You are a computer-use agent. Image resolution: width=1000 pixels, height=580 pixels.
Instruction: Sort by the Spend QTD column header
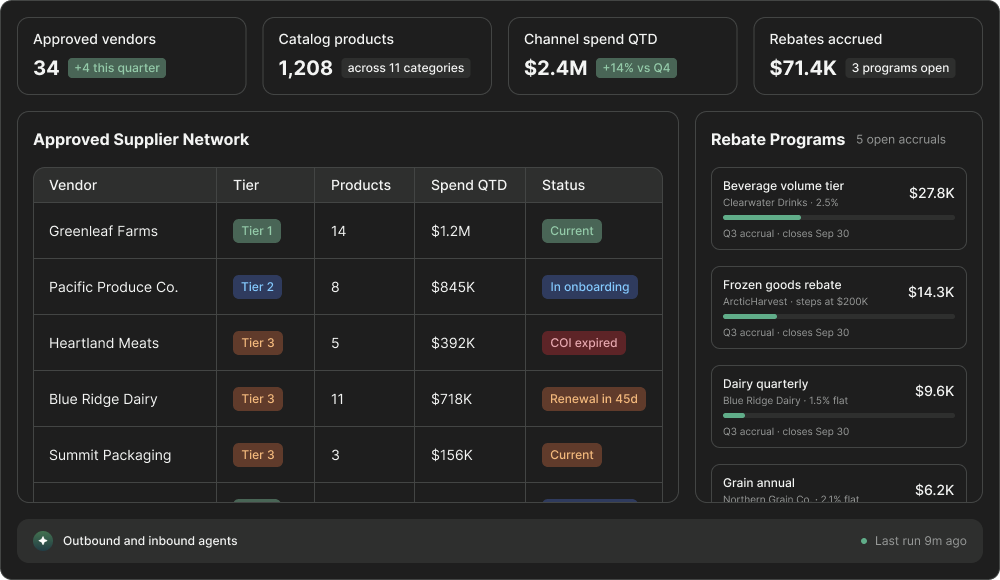tap(469, 185)
